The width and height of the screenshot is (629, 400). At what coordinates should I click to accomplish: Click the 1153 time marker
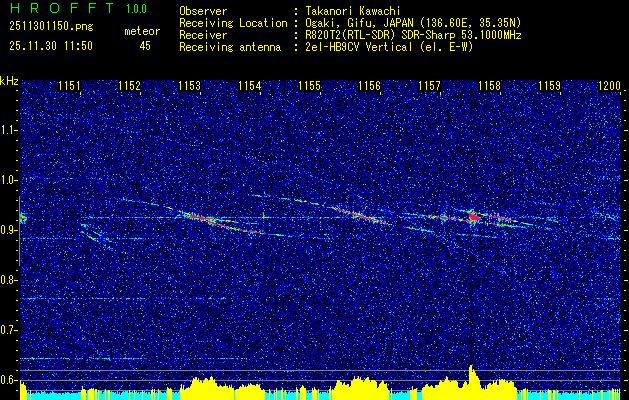pos(189,86)
